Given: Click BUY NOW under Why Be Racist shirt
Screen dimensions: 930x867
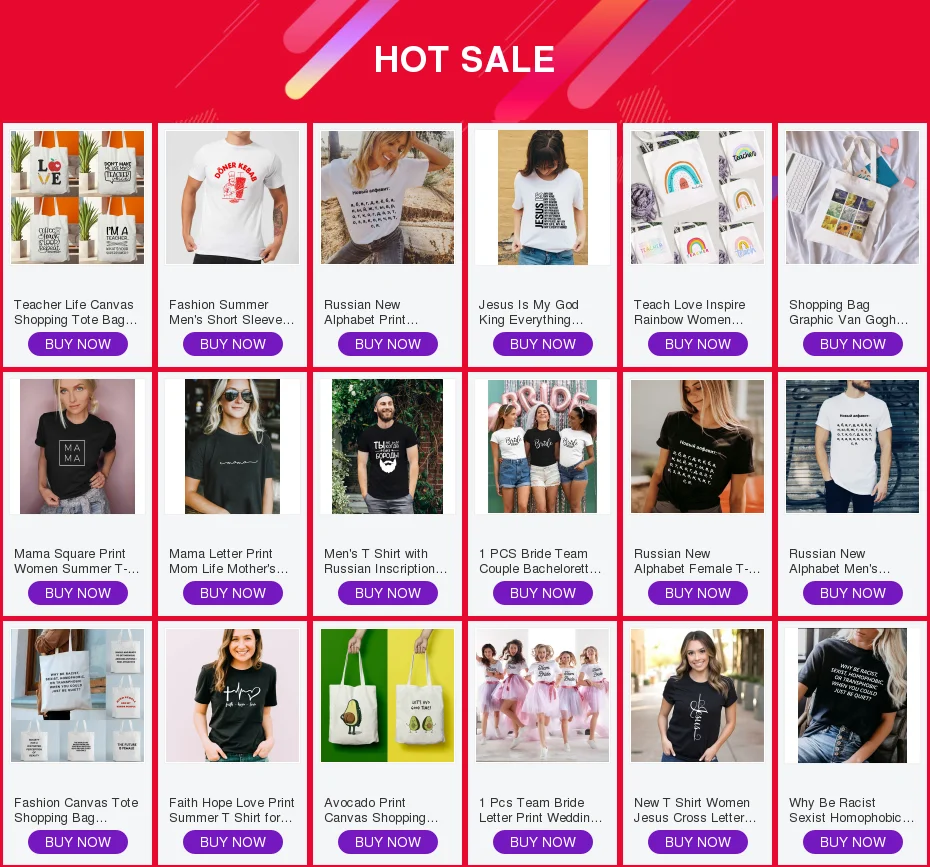Looking at the screenshot, I should (853, 842).
